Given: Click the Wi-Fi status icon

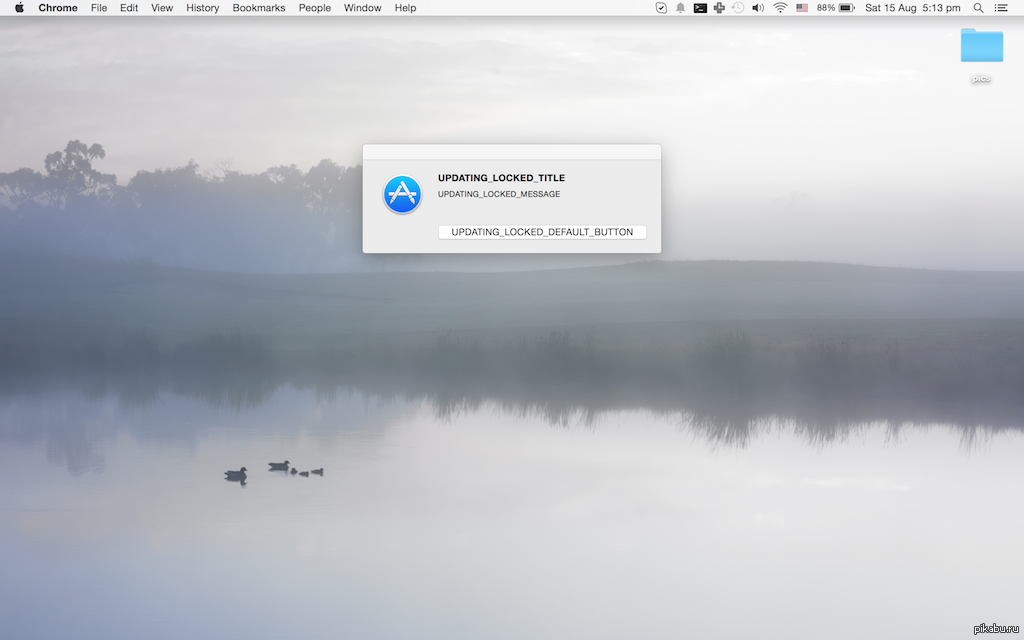Looking at the screenshot, I should [780, 8].
